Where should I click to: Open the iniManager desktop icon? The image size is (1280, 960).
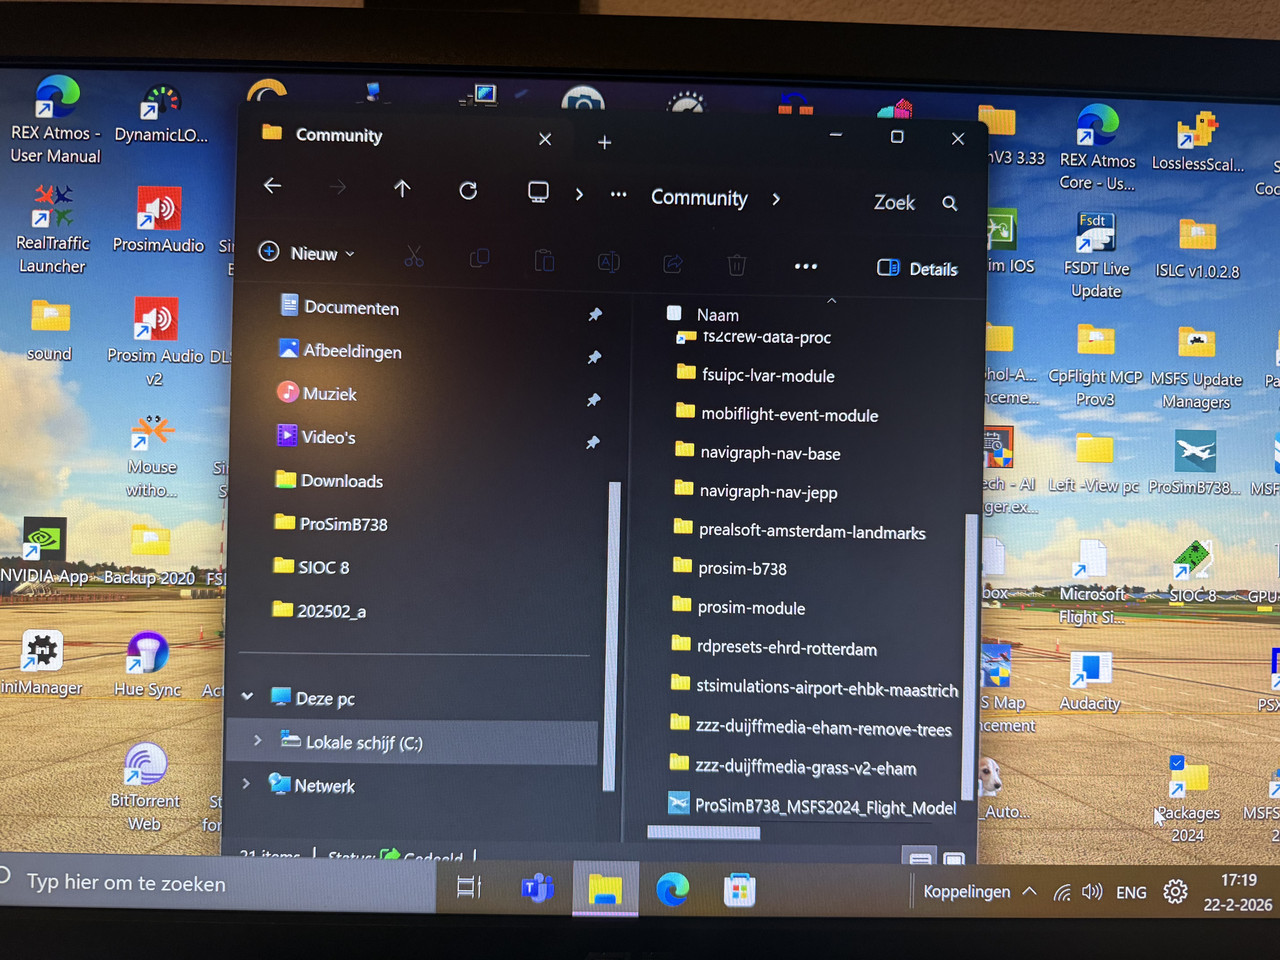coord(41,663)
